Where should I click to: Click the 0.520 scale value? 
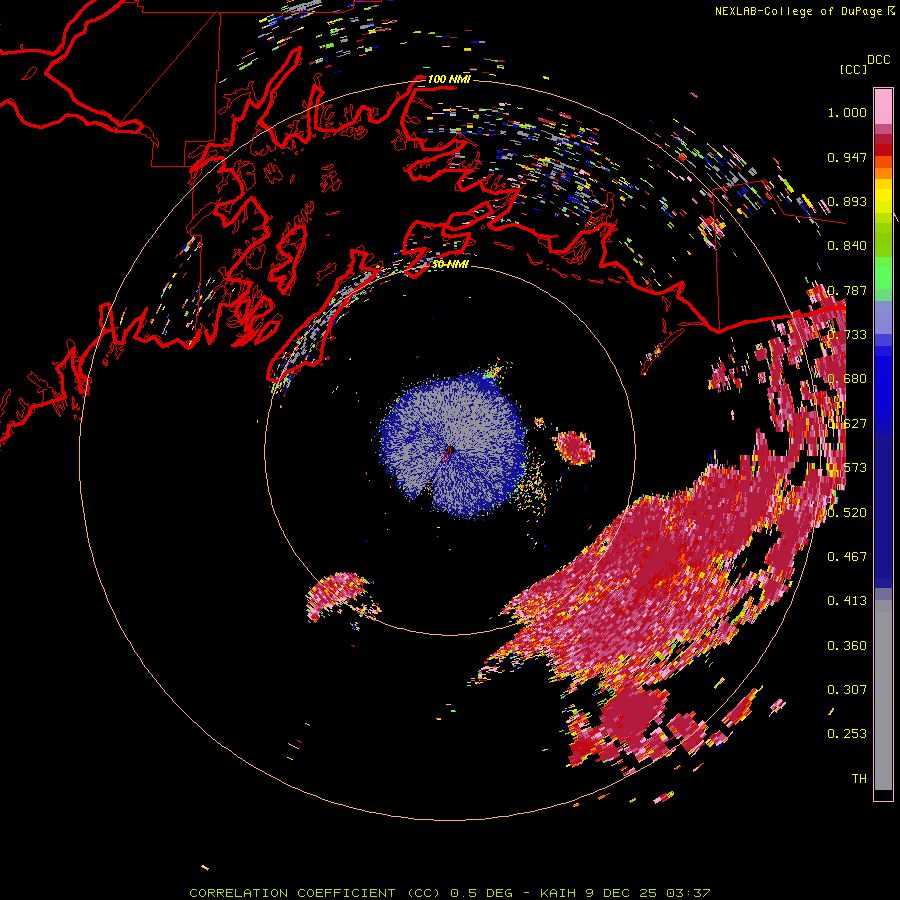847,512
